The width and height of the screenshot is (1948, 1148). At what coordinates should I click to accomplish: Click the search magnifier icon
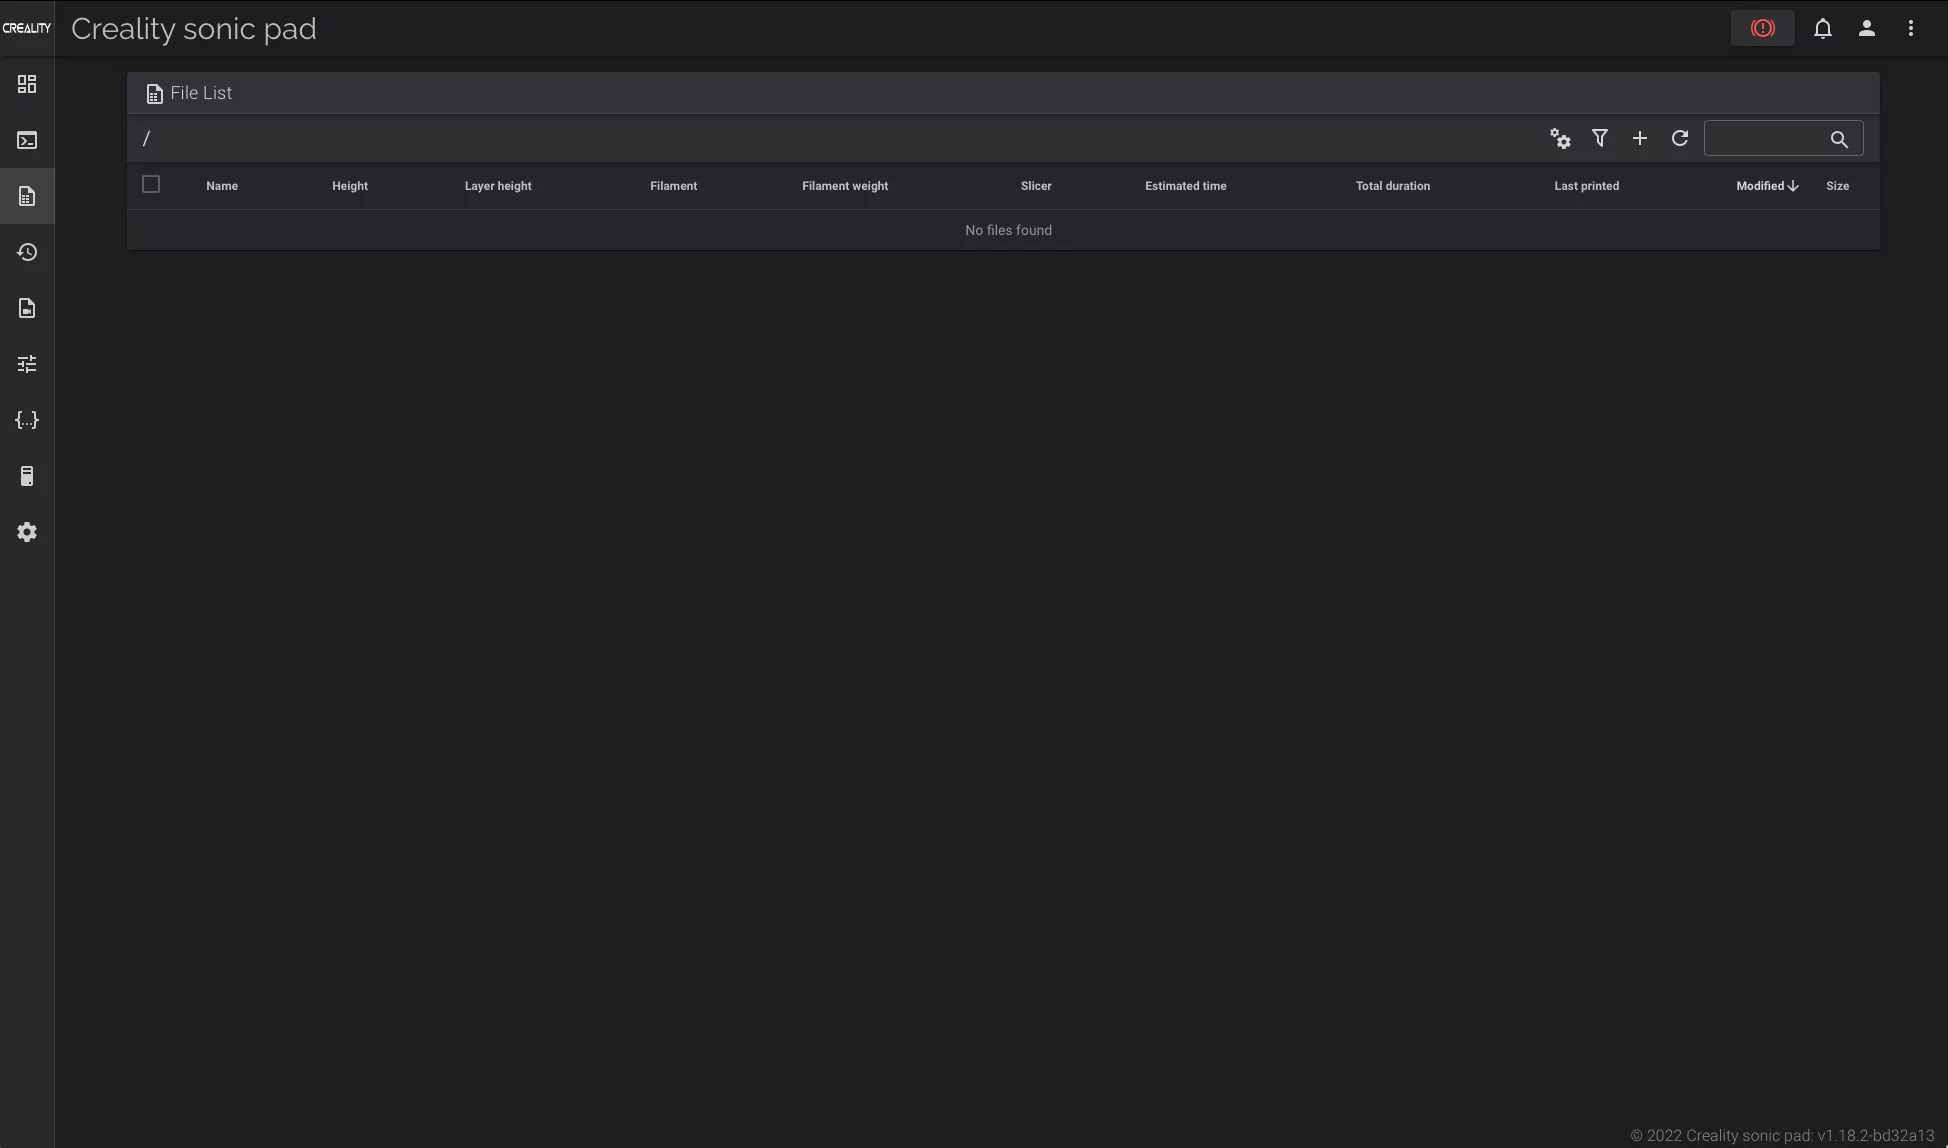(1839, 139)
